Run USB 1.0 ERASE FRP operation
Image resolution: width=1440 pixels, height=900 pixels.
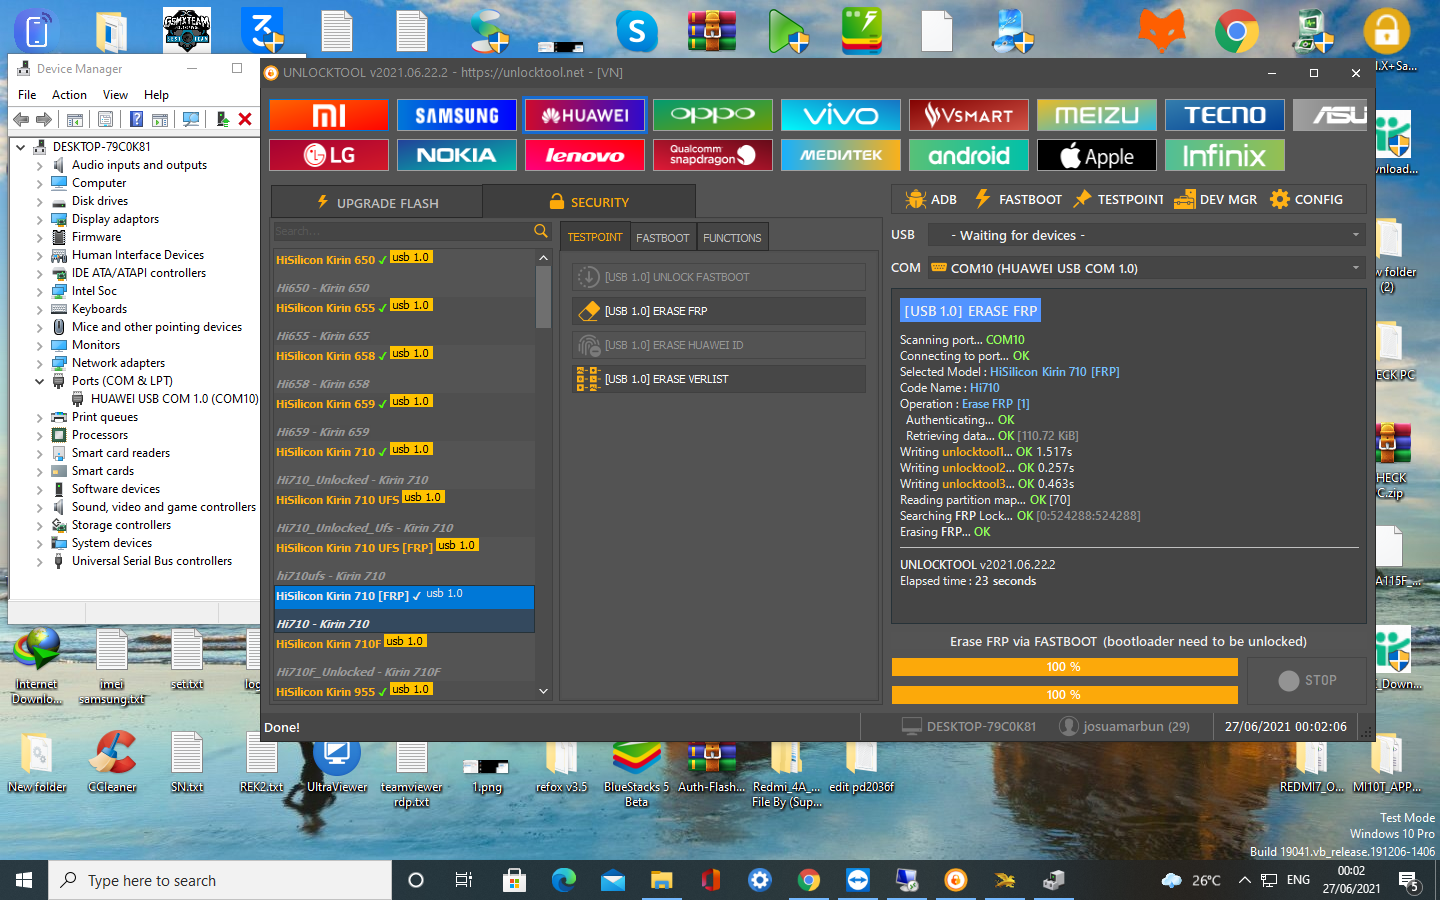pyautogui.click(x=719, y=311)
